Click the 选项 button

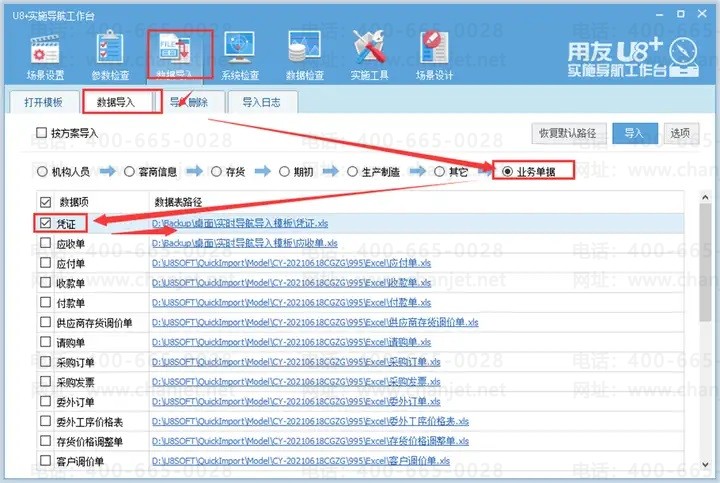[x=681, y=133]
